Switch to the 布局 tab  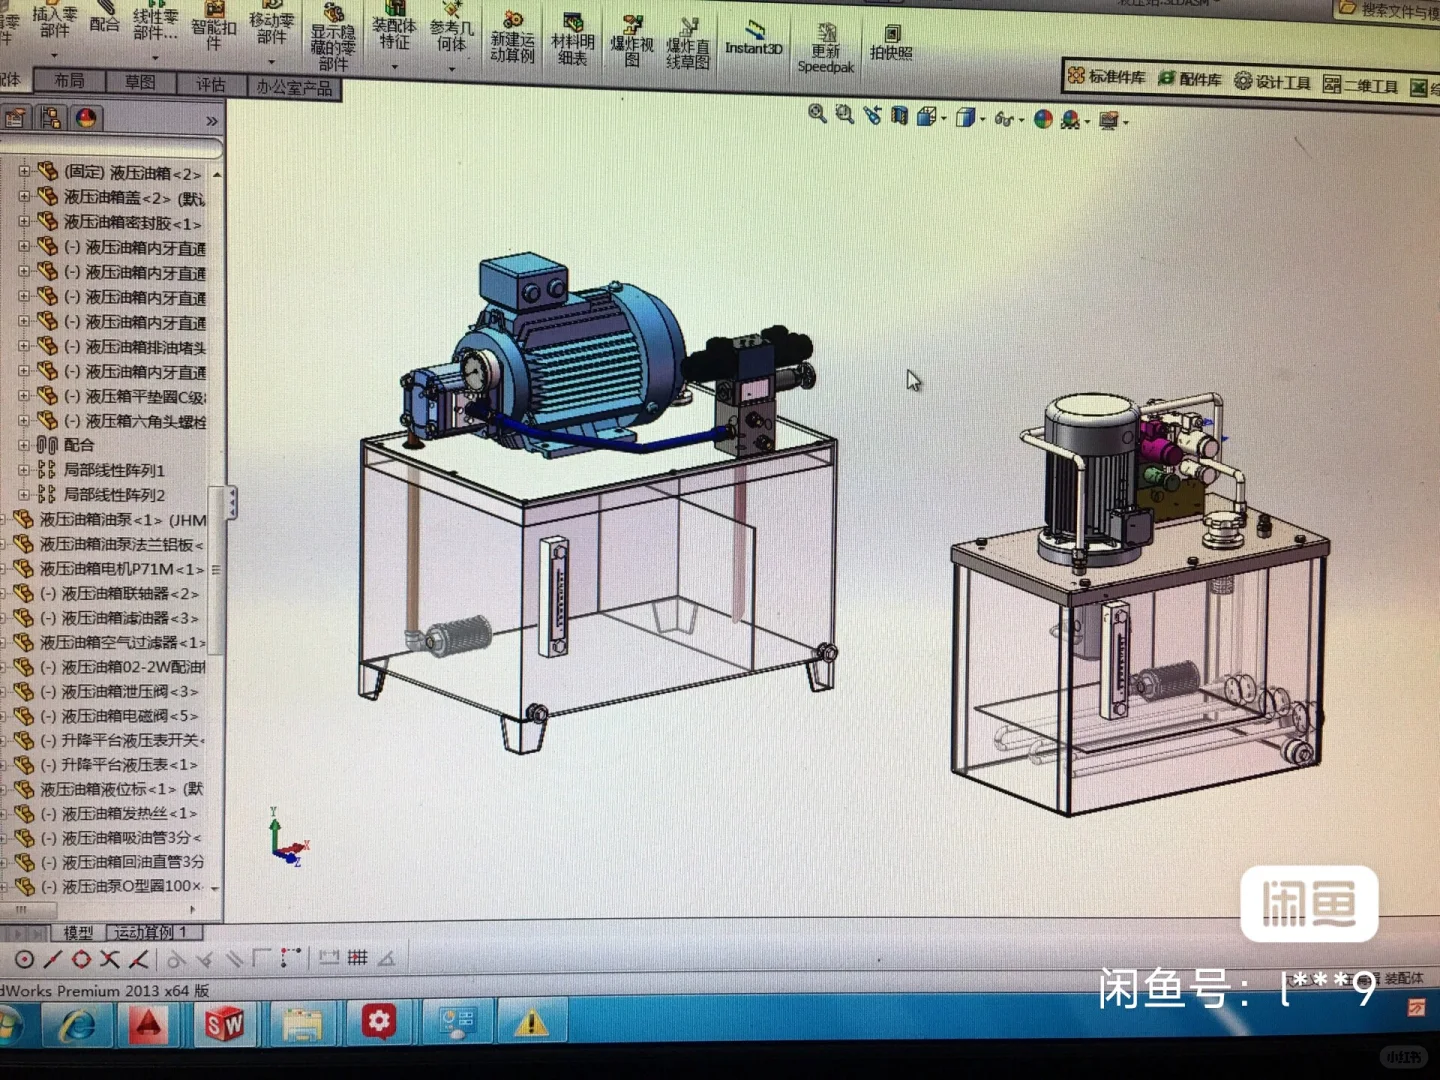coord(69,80)
